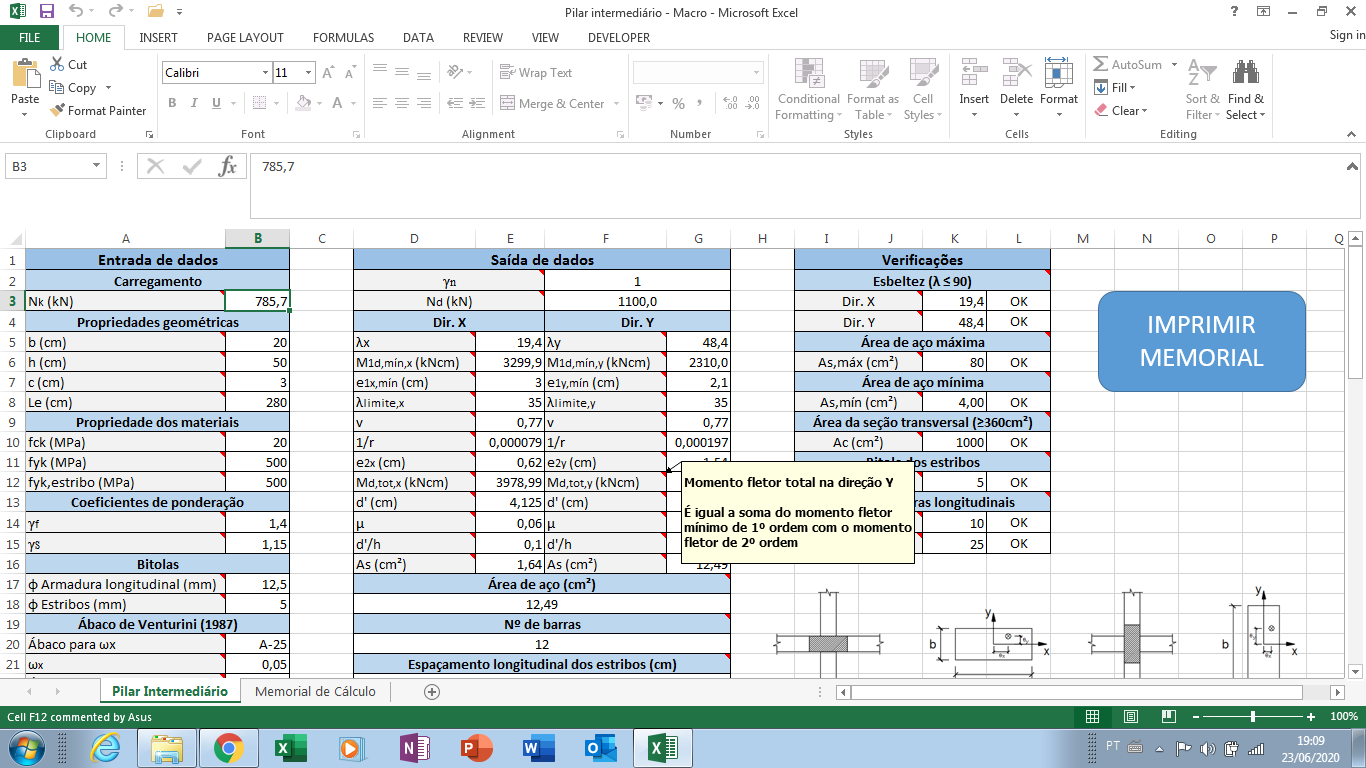1366x768 pixels.
Task: Open Cell Styles gallery
Action: 922,88
